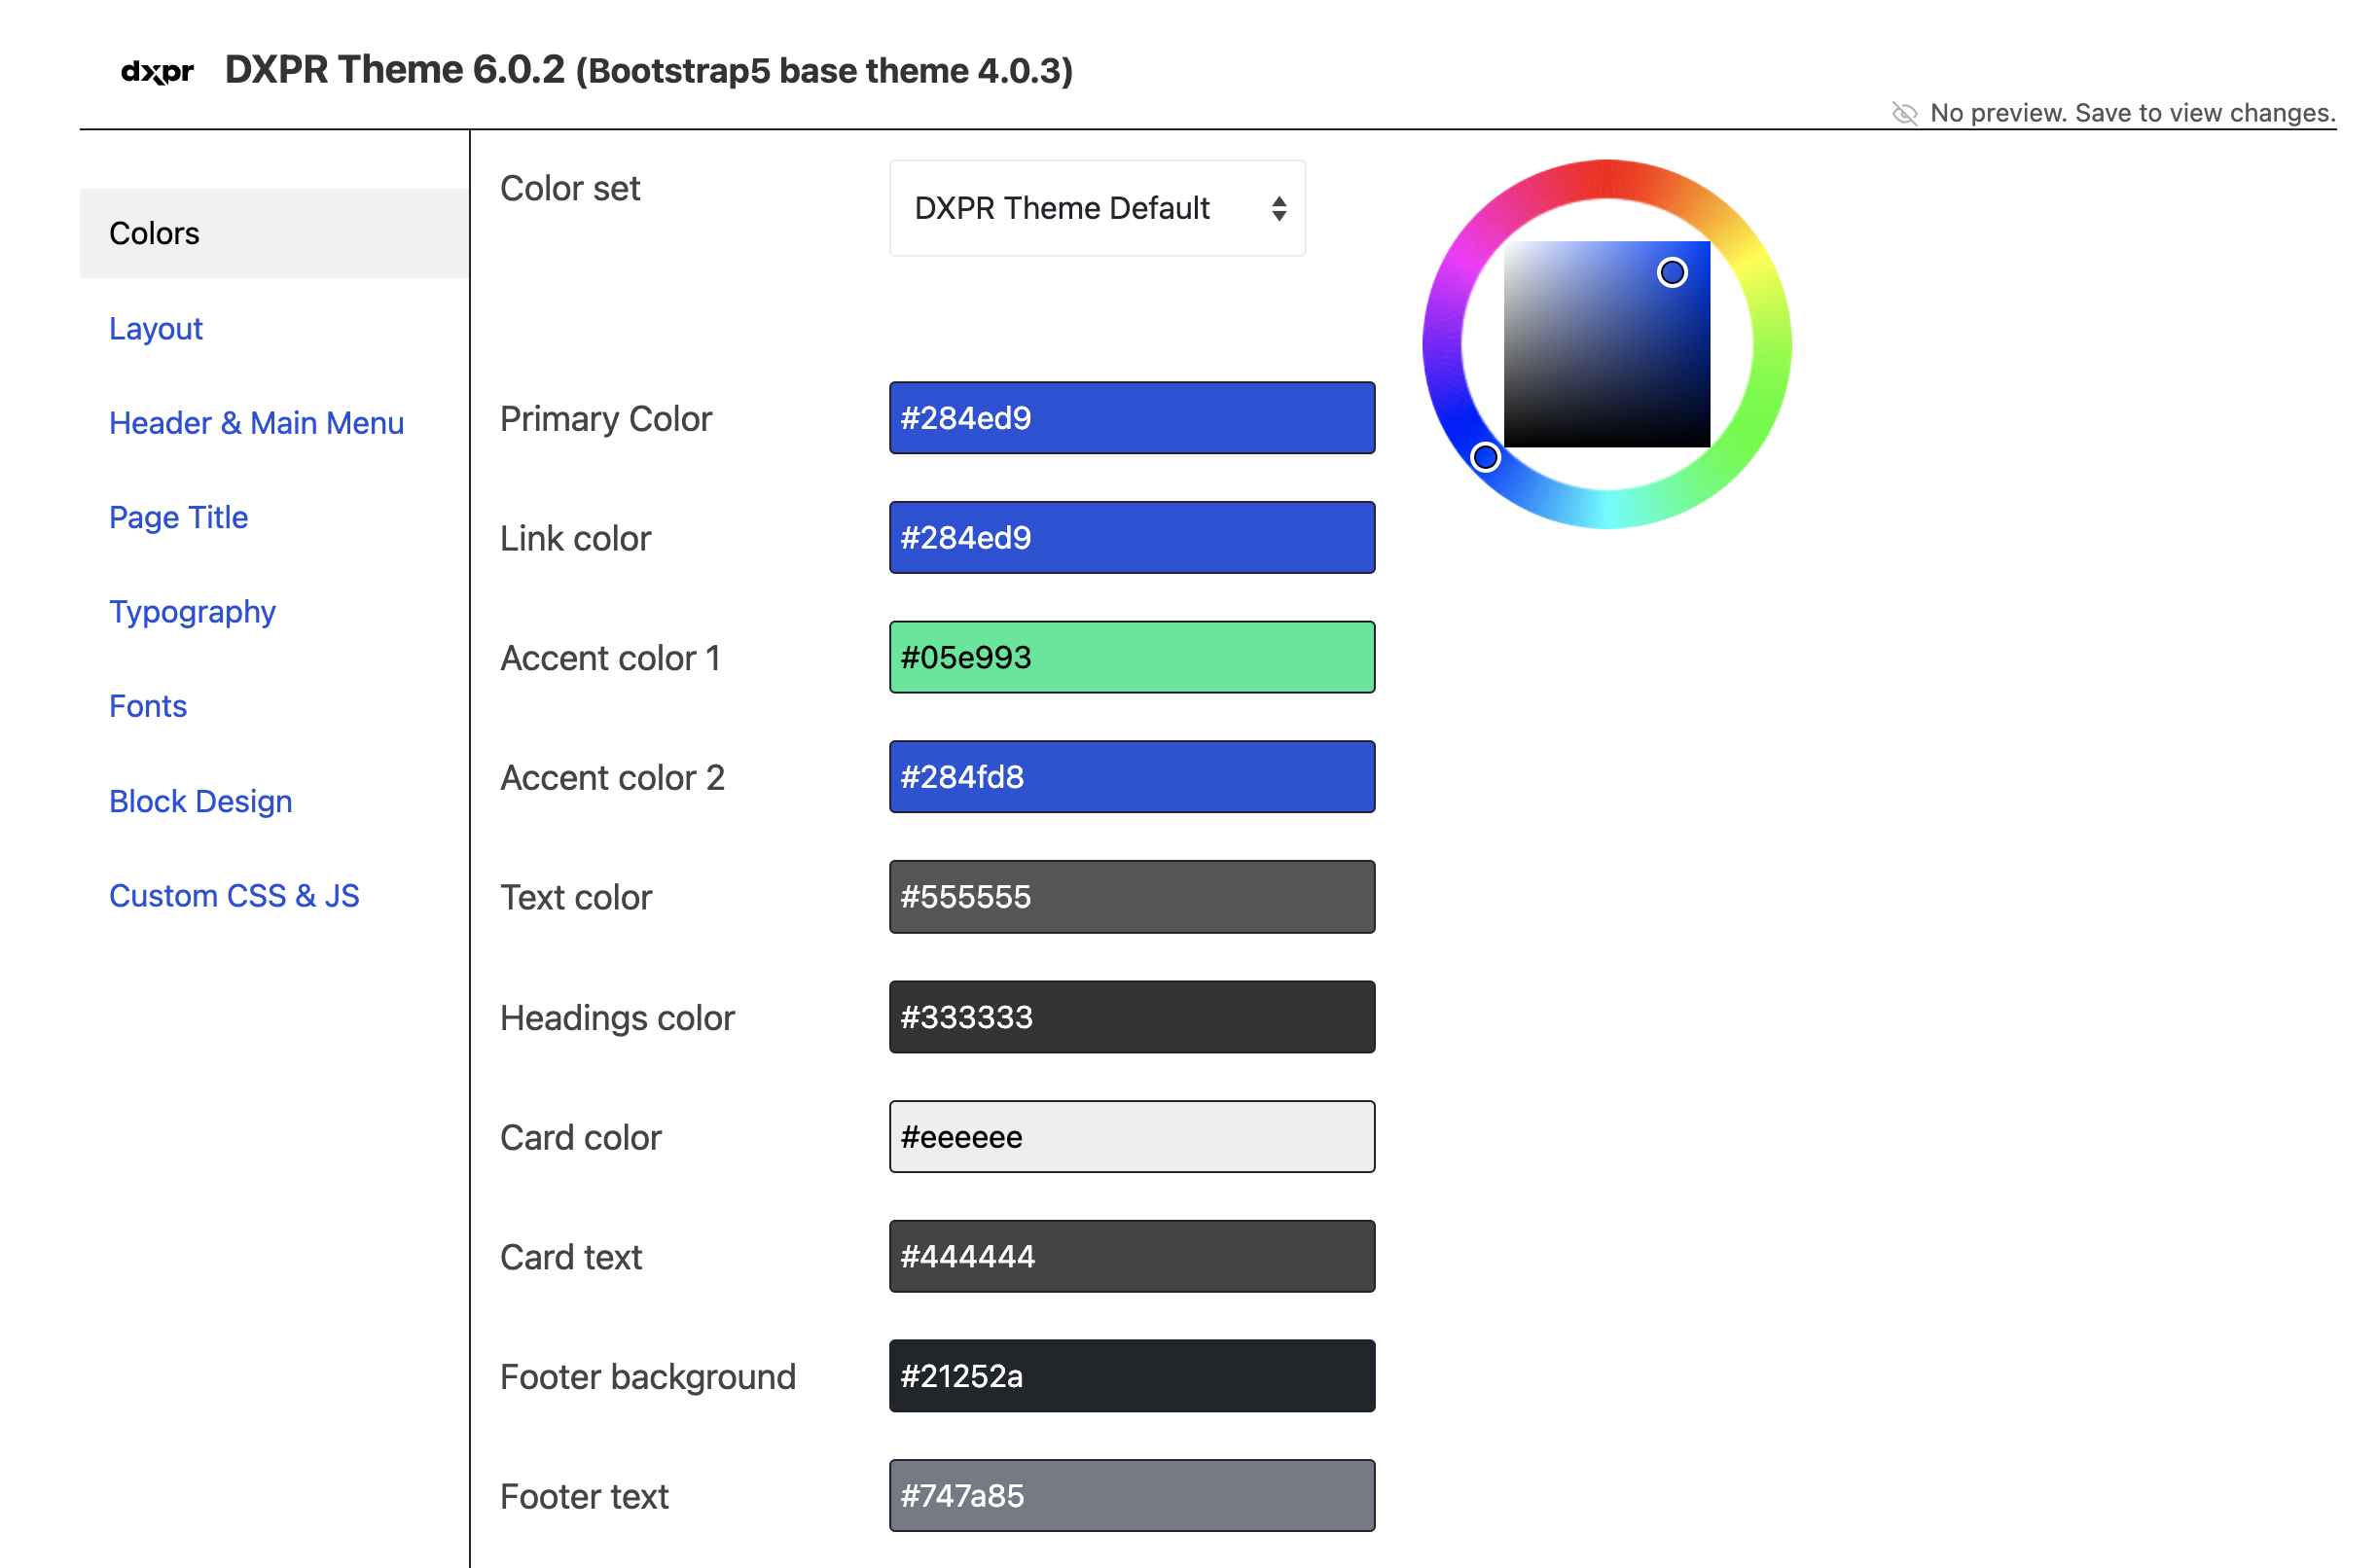Click the Accent color 1 green field
This screenshot has height=1568, width=2378.
1131,657
